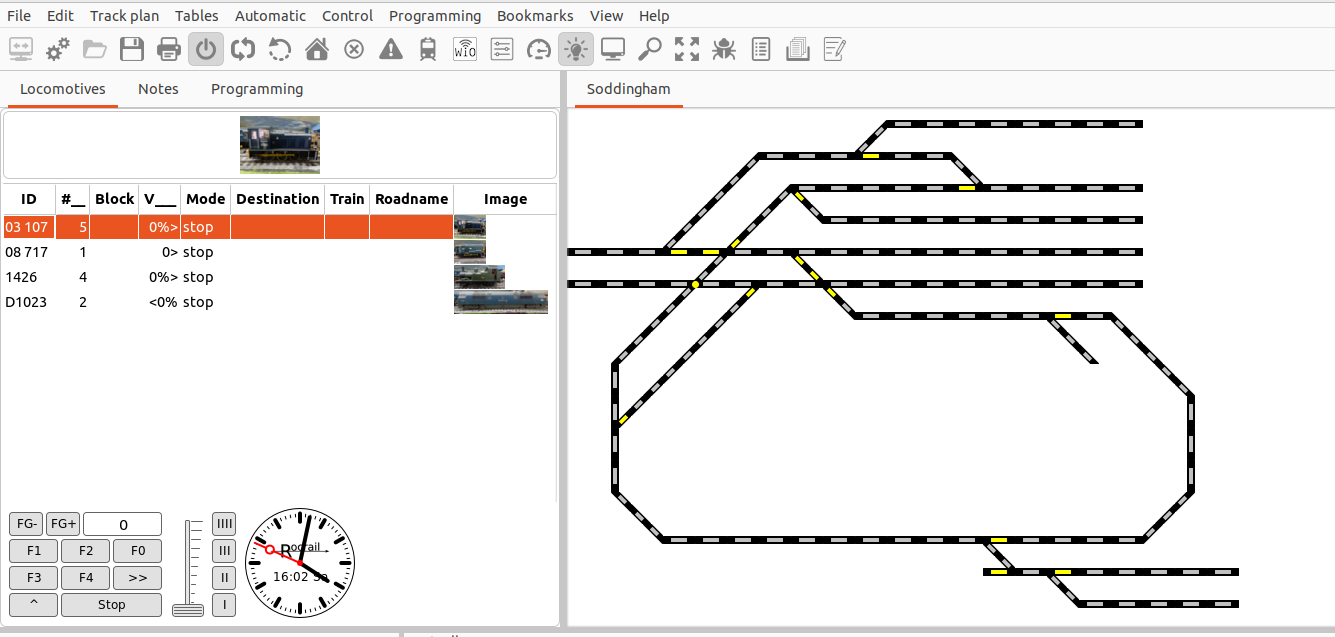Click the loco speed slider handle
This screenshot has width=1335, height=637.
(188, 610)
